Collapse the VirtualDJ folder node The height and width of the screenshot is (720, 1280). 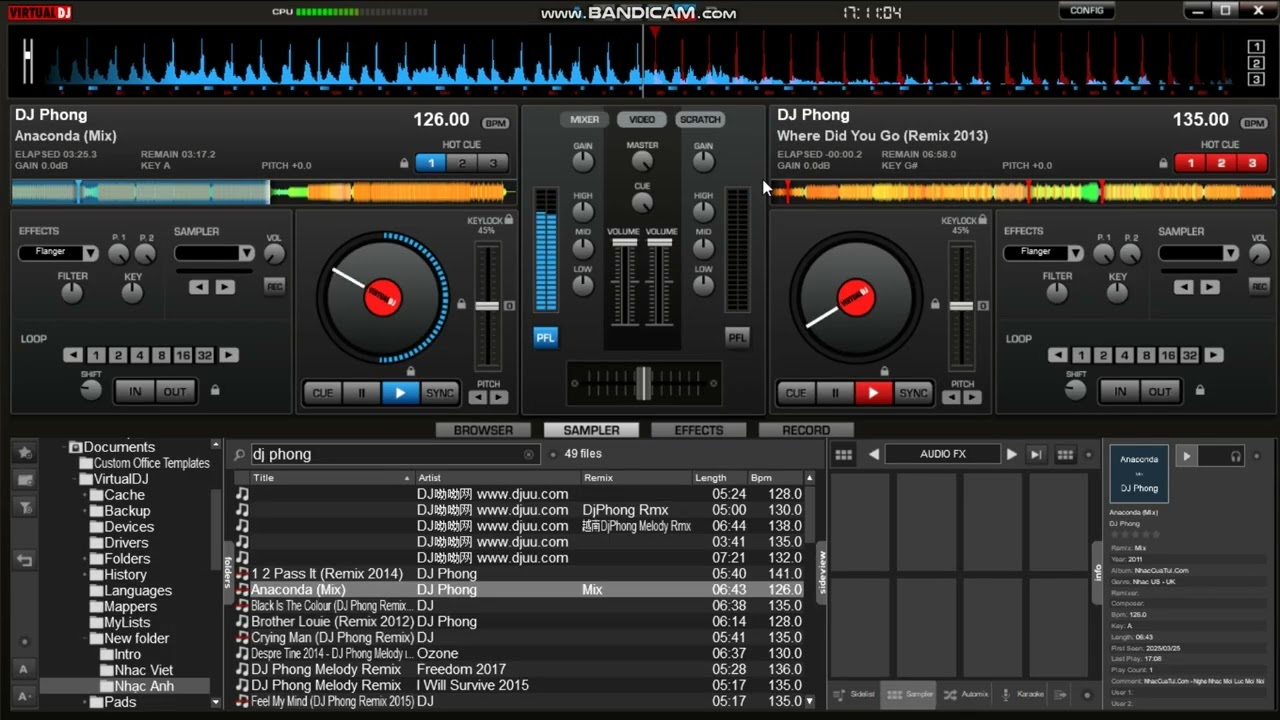point(74,479)
